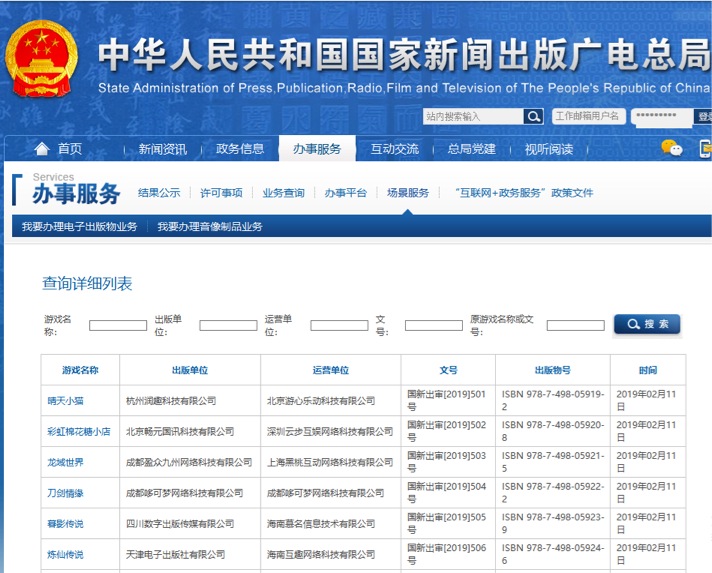Open “互联网+政务服务”政策文件 link
Viewport: 712px width, 573px height.
[x=524, y=193]
